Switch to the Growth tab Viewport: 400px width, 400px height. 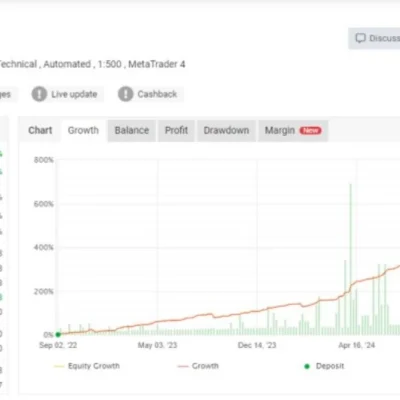(x=83, y=130)
